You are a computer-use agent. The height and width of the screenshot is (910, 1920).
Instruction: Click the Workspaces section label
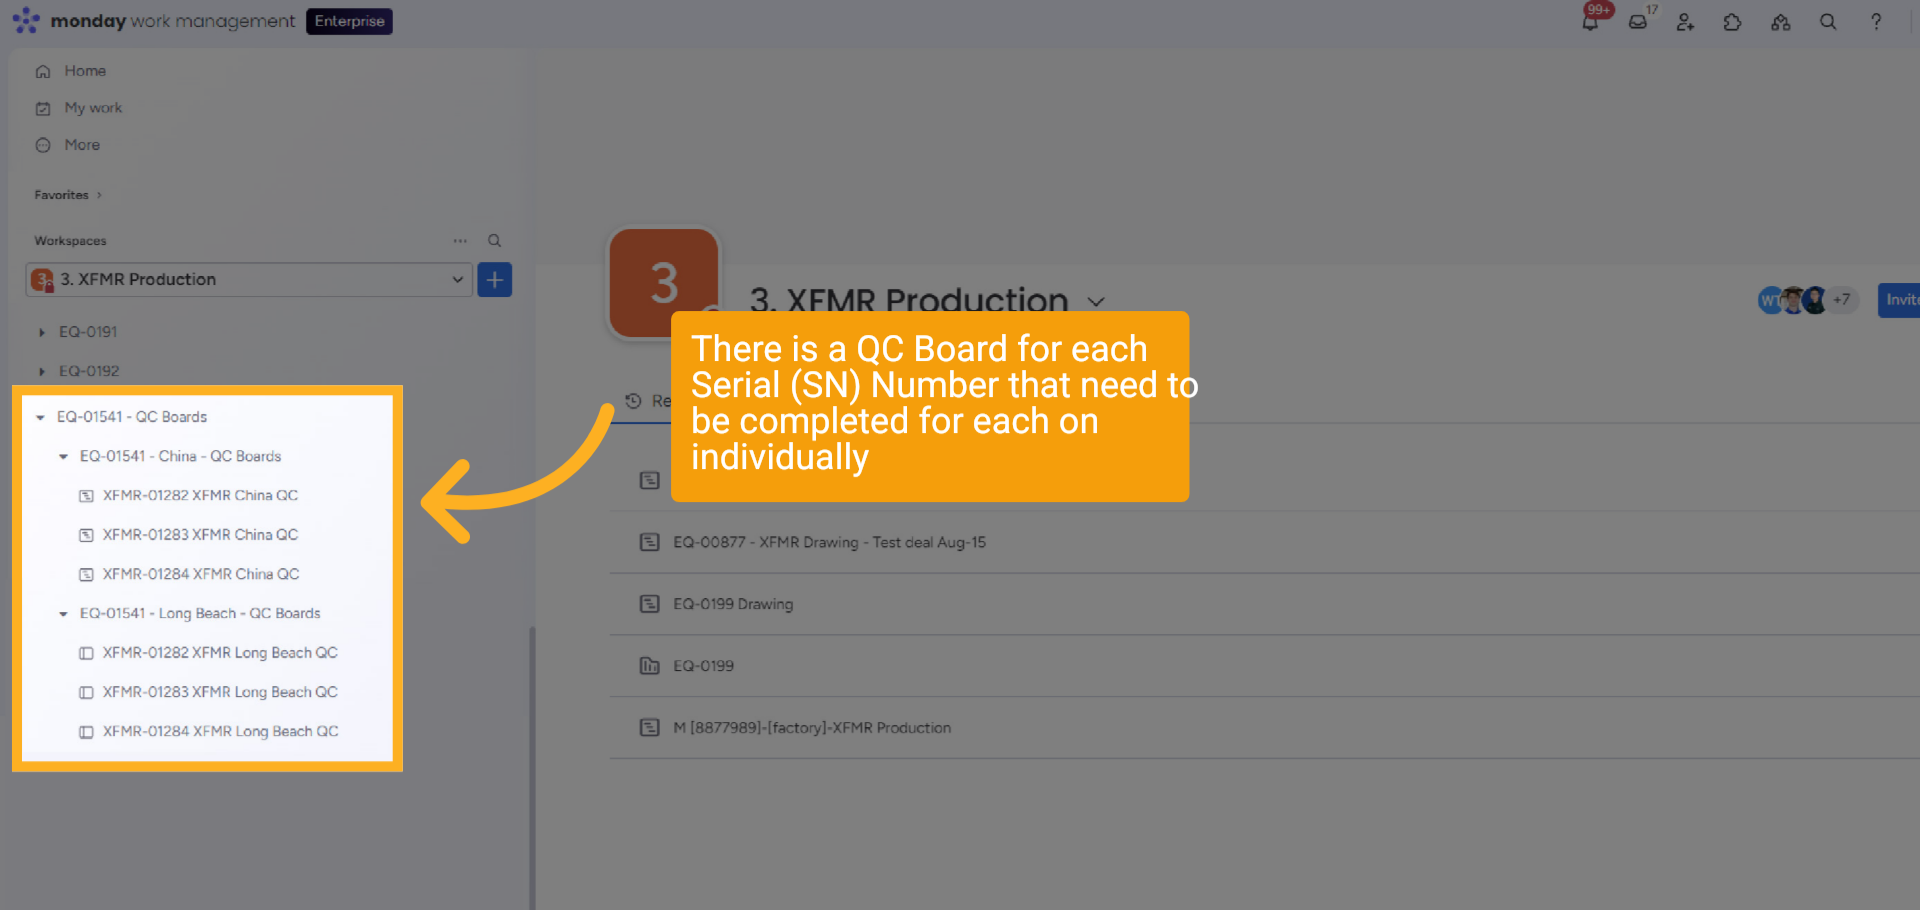(x=70, y=241)
